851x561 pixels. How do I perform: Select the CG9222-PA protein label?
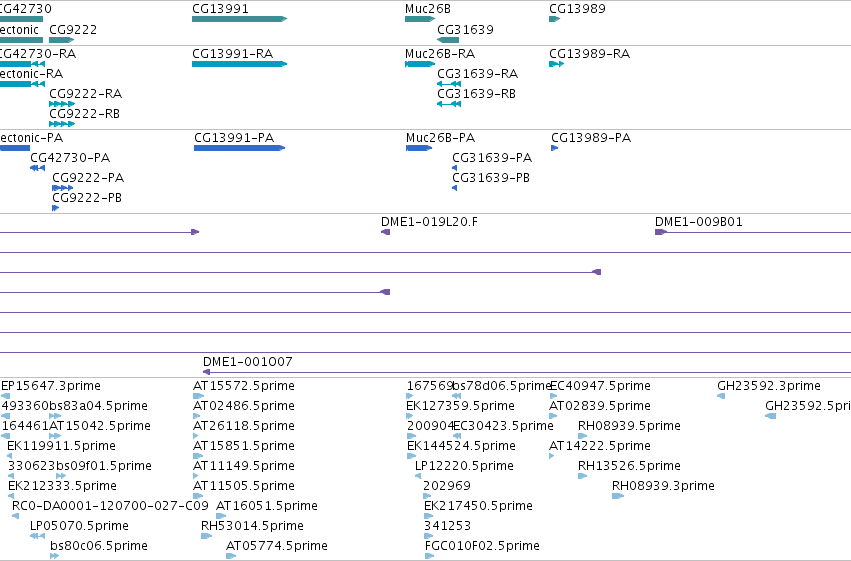88,178
